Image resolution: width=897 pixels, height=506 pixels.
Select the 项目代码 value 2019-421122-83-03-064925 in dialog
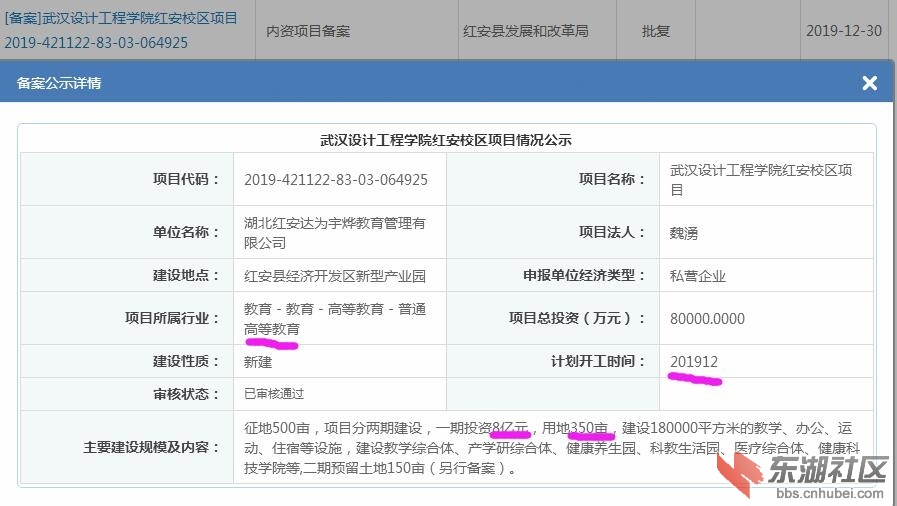point(336,180)
